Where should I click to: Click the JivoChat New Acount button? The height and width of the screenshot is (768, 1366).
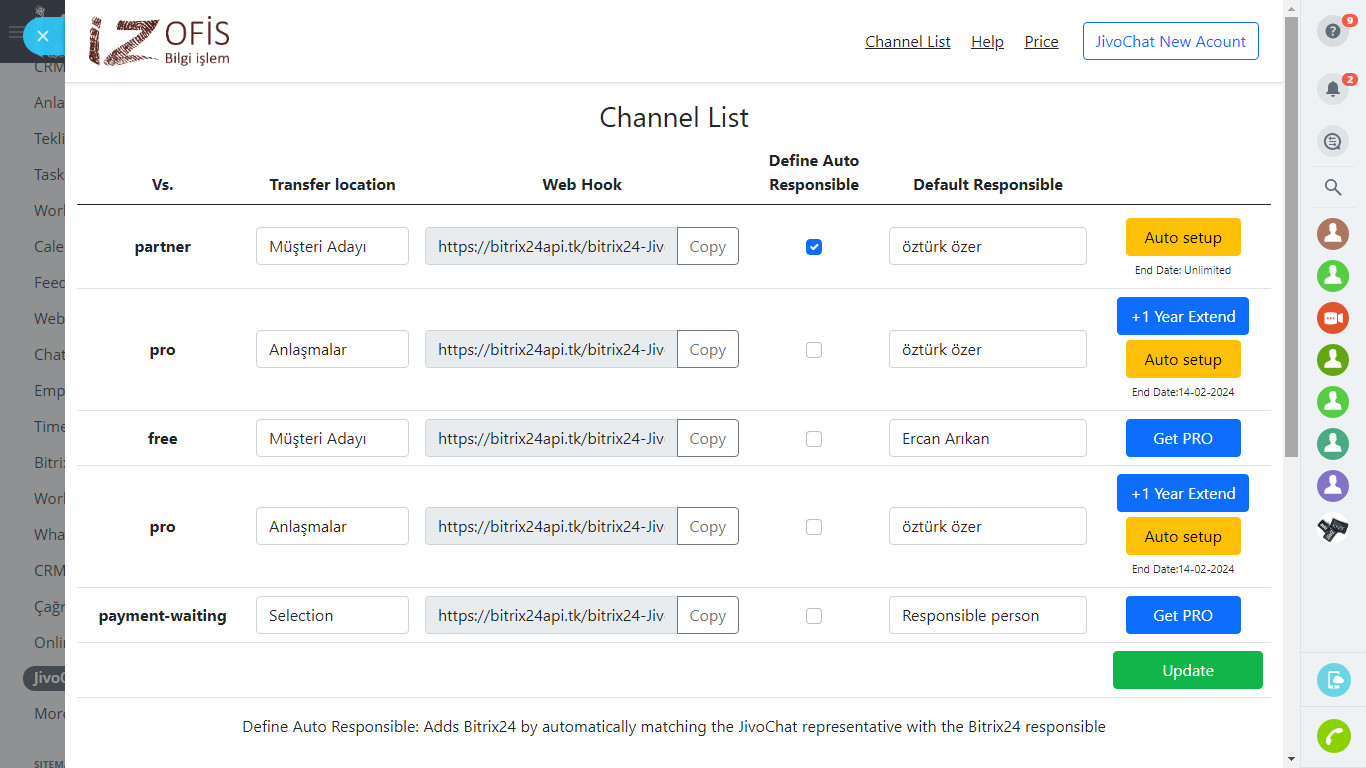point(1170,42)
